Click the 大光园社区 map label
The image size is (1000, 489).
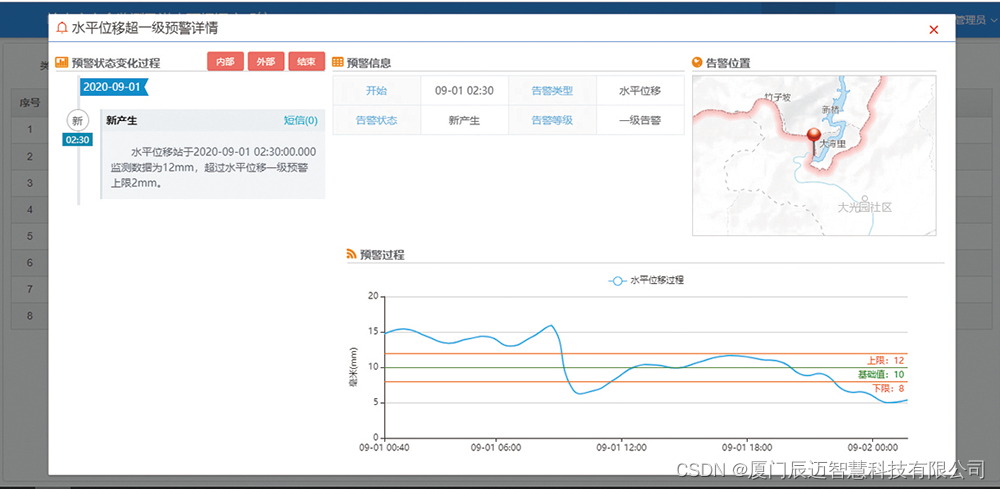864,207
